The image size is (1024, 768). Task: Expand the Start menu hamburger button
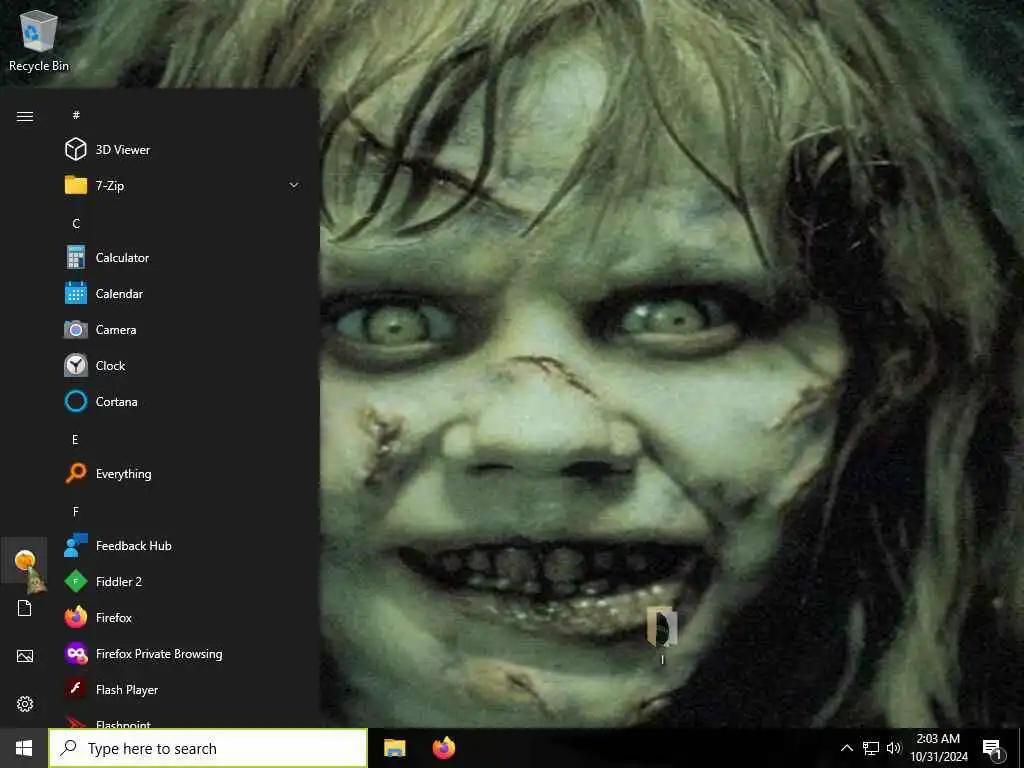(x=25, y=116)
